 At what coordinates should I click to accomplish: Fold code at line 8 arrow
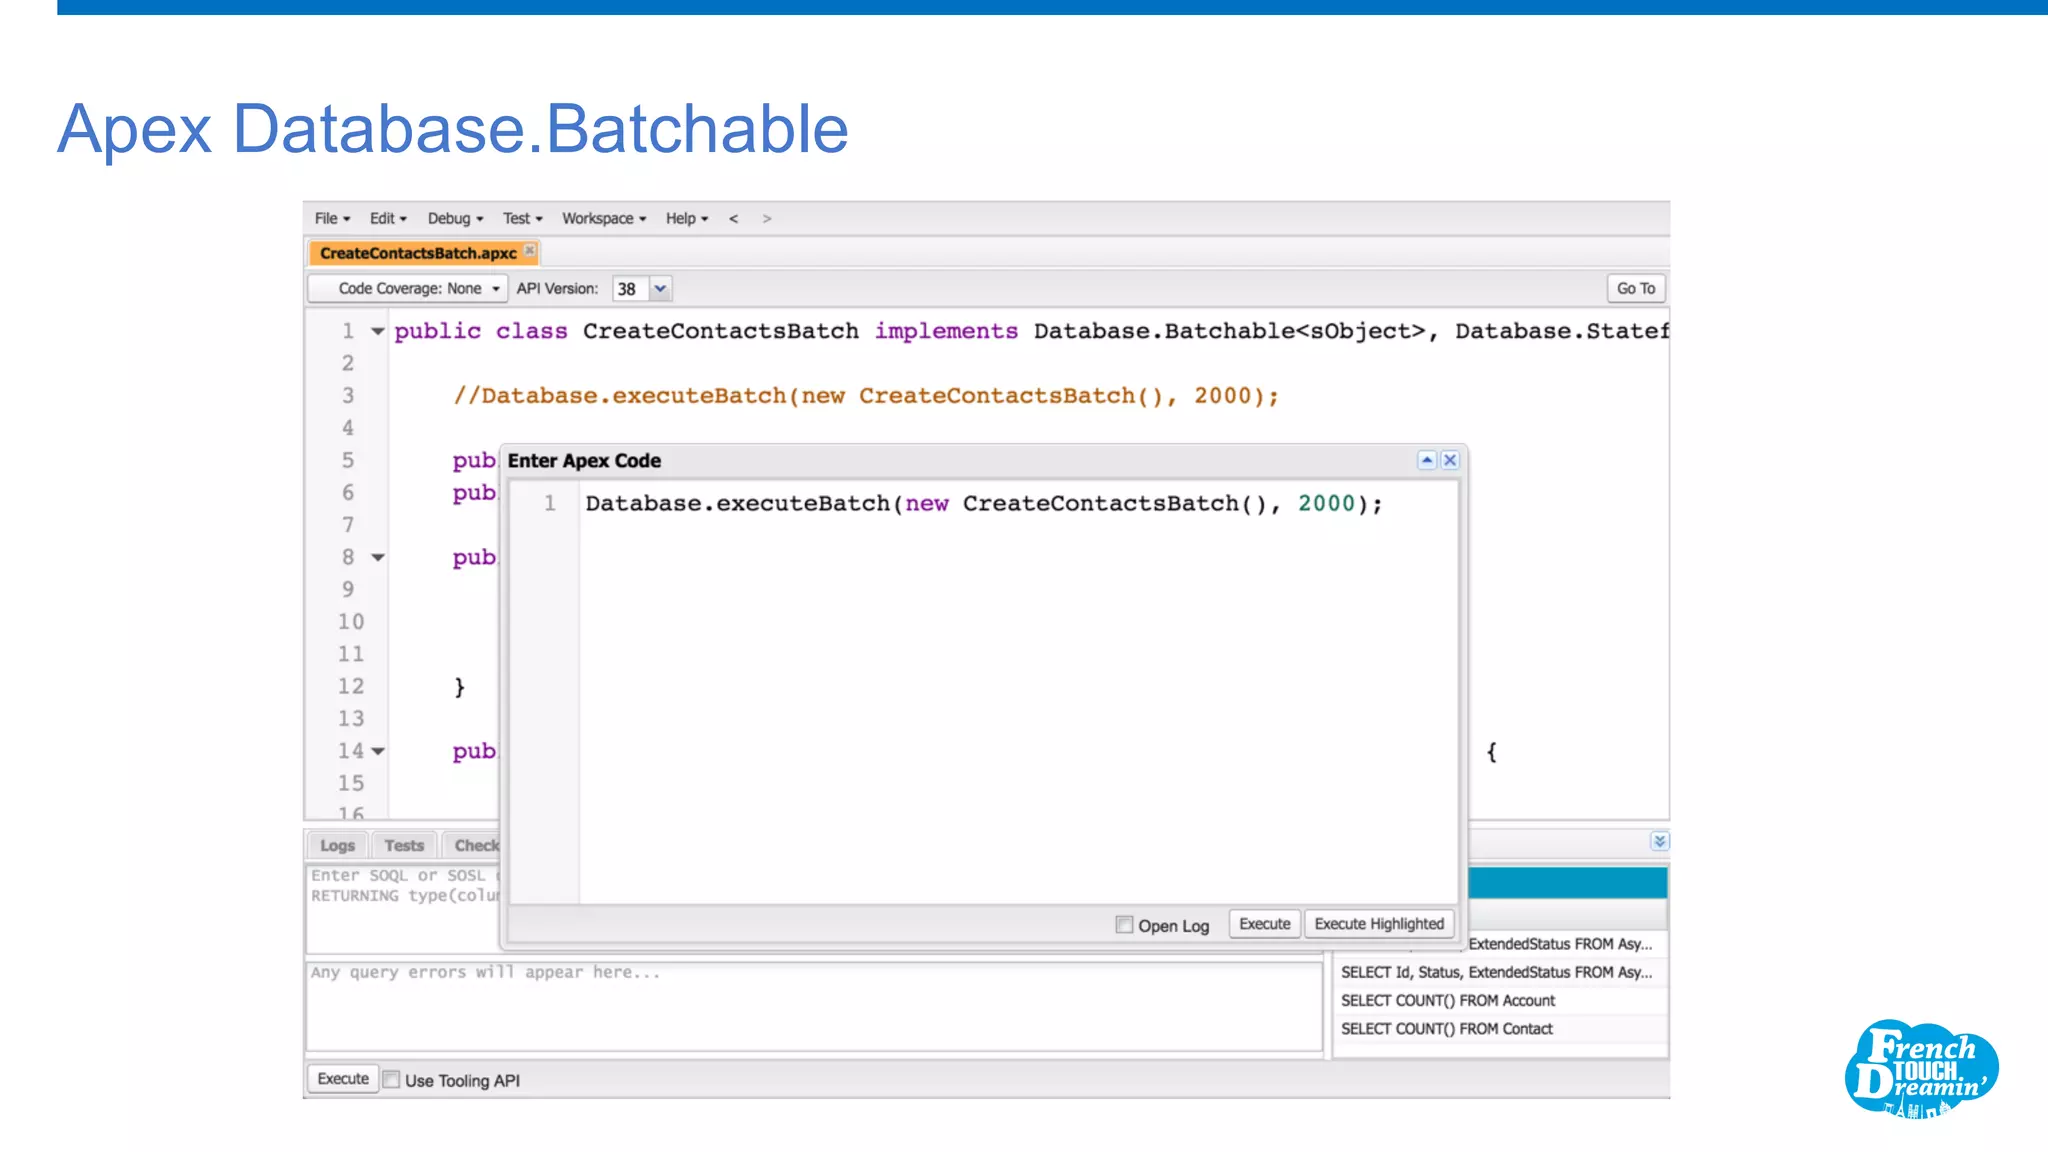coord(378,557)
